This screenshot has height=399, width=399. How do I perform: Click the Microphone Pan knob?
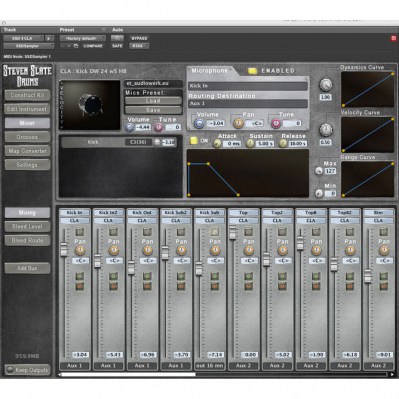238,124
